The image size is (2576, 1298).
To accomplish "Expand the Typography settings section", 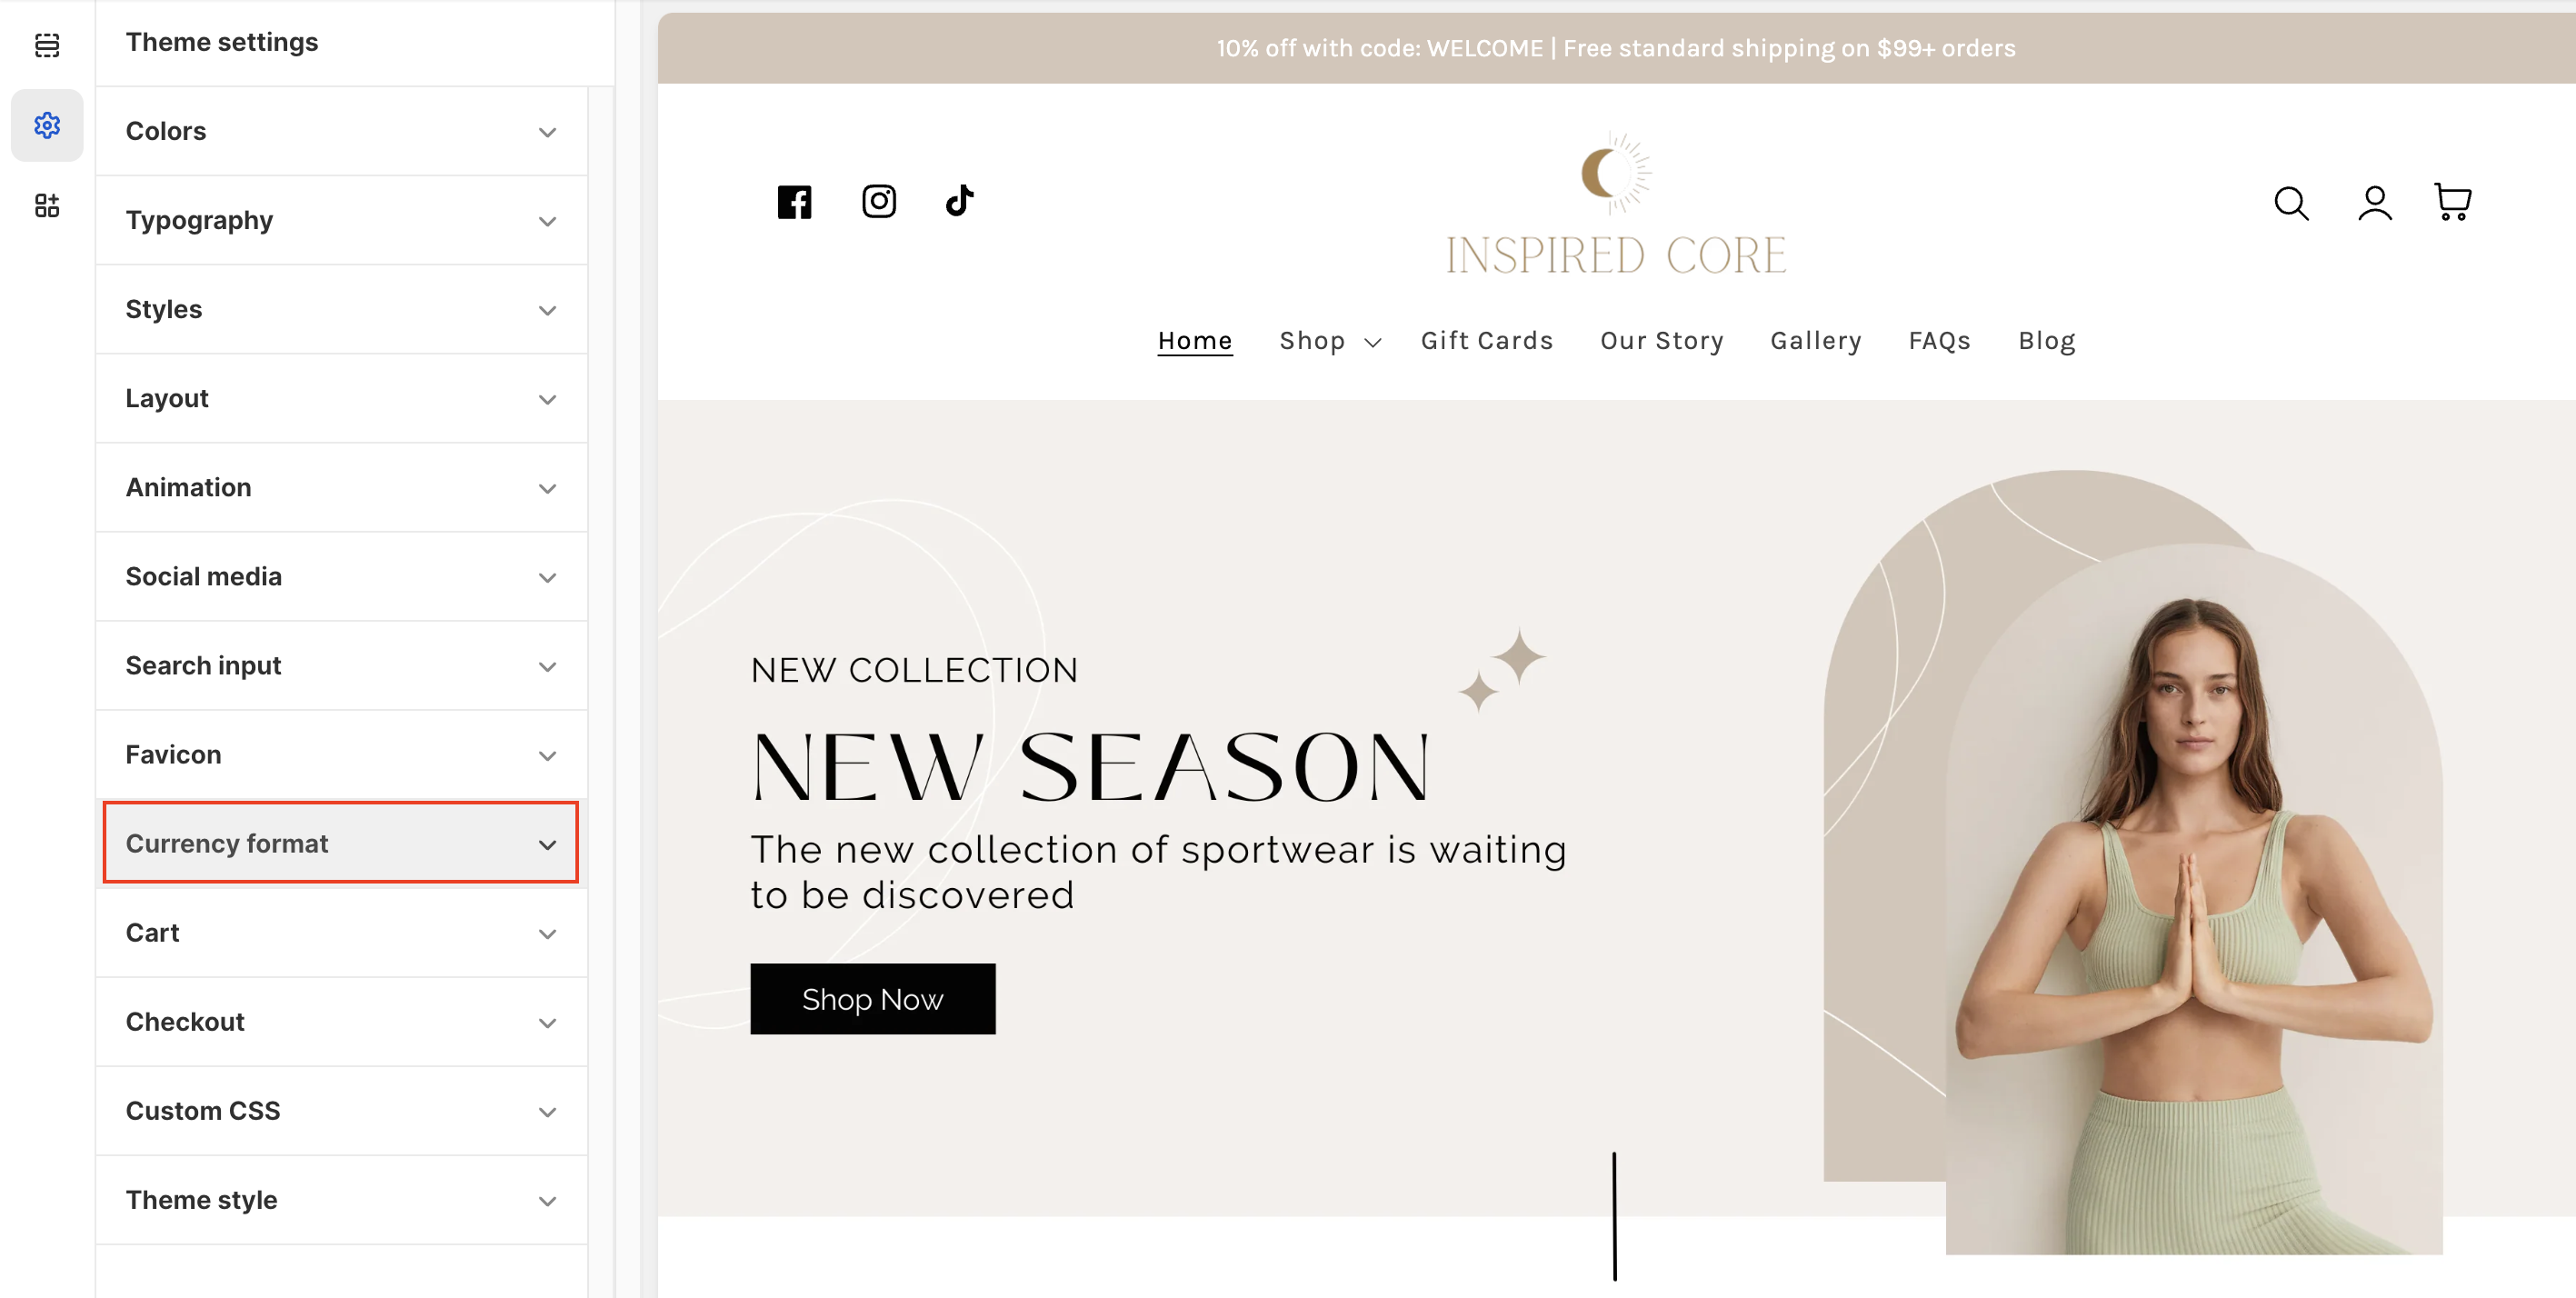I will (x=341, y=220).
